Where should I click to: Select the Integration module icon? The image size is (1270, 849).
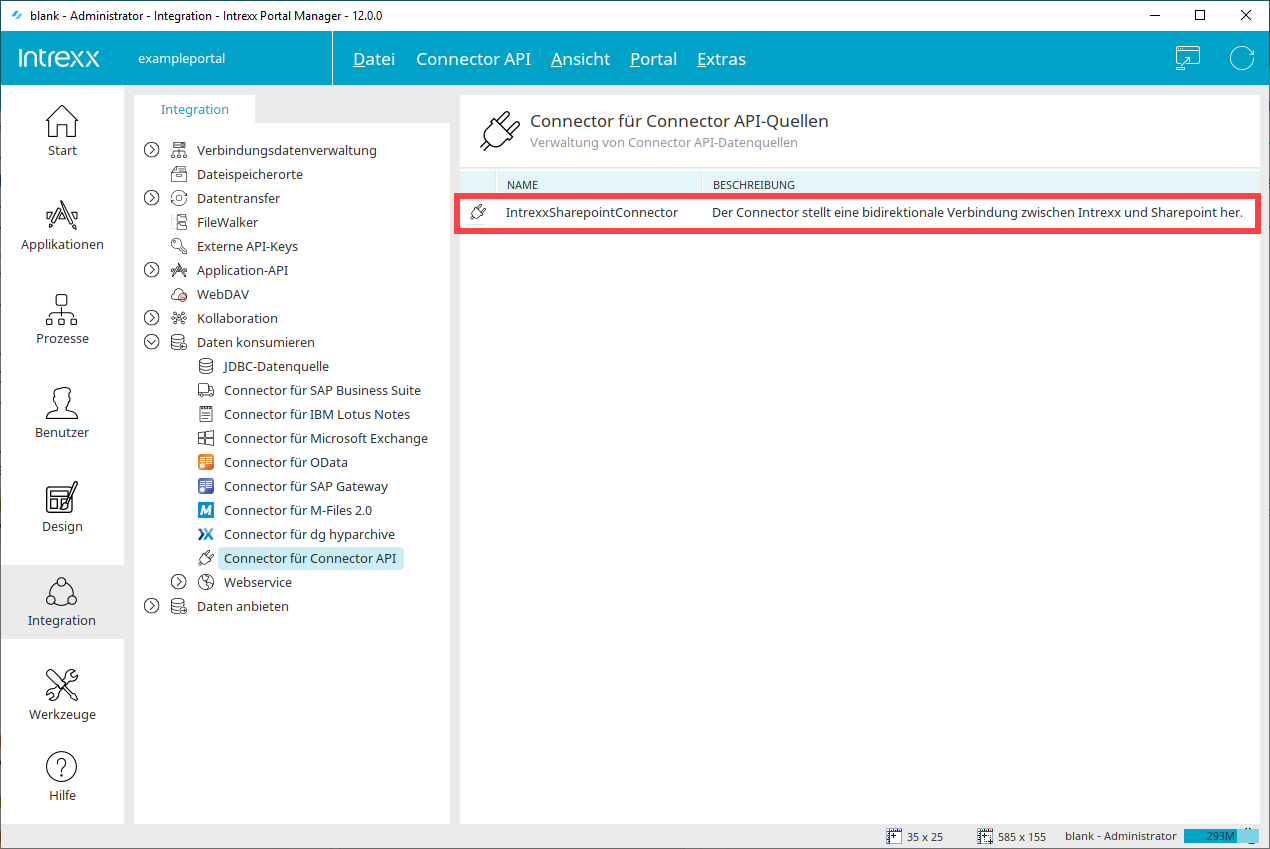click(62, 591)
